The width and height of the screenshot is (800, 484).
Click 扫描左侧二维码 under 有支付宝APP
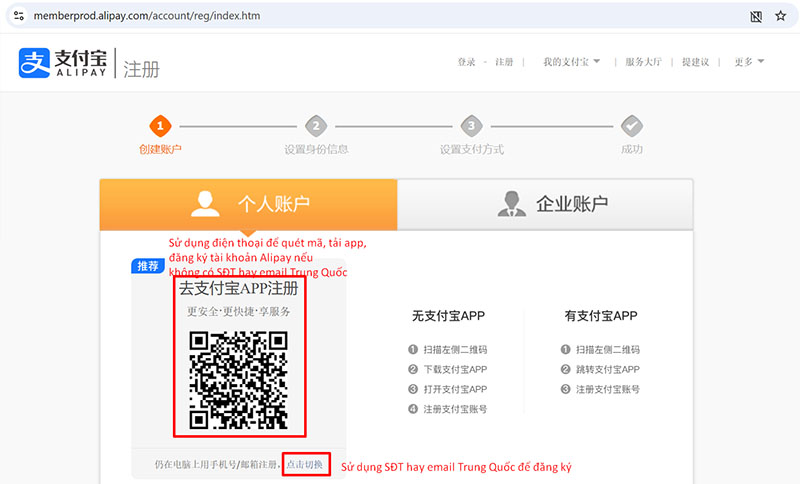click(x=608, y=350)
